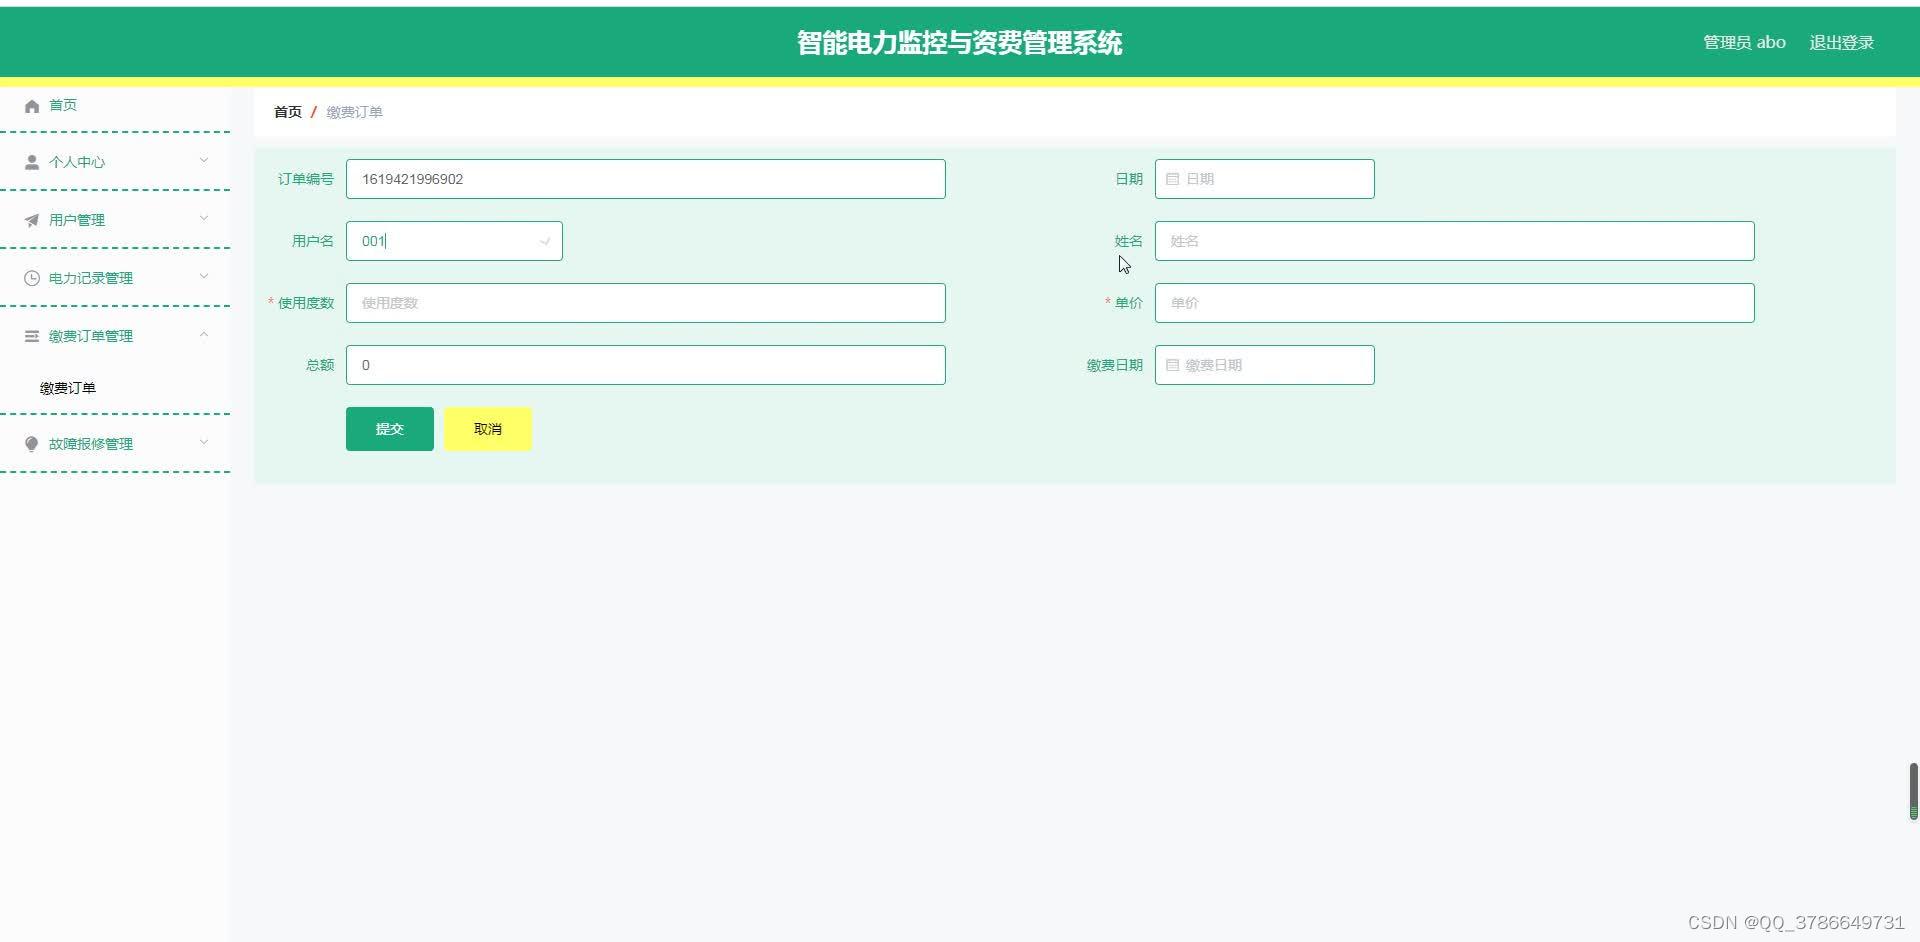
Task: Click the vertical scrollbar thumb
Action: point(1914,791)
